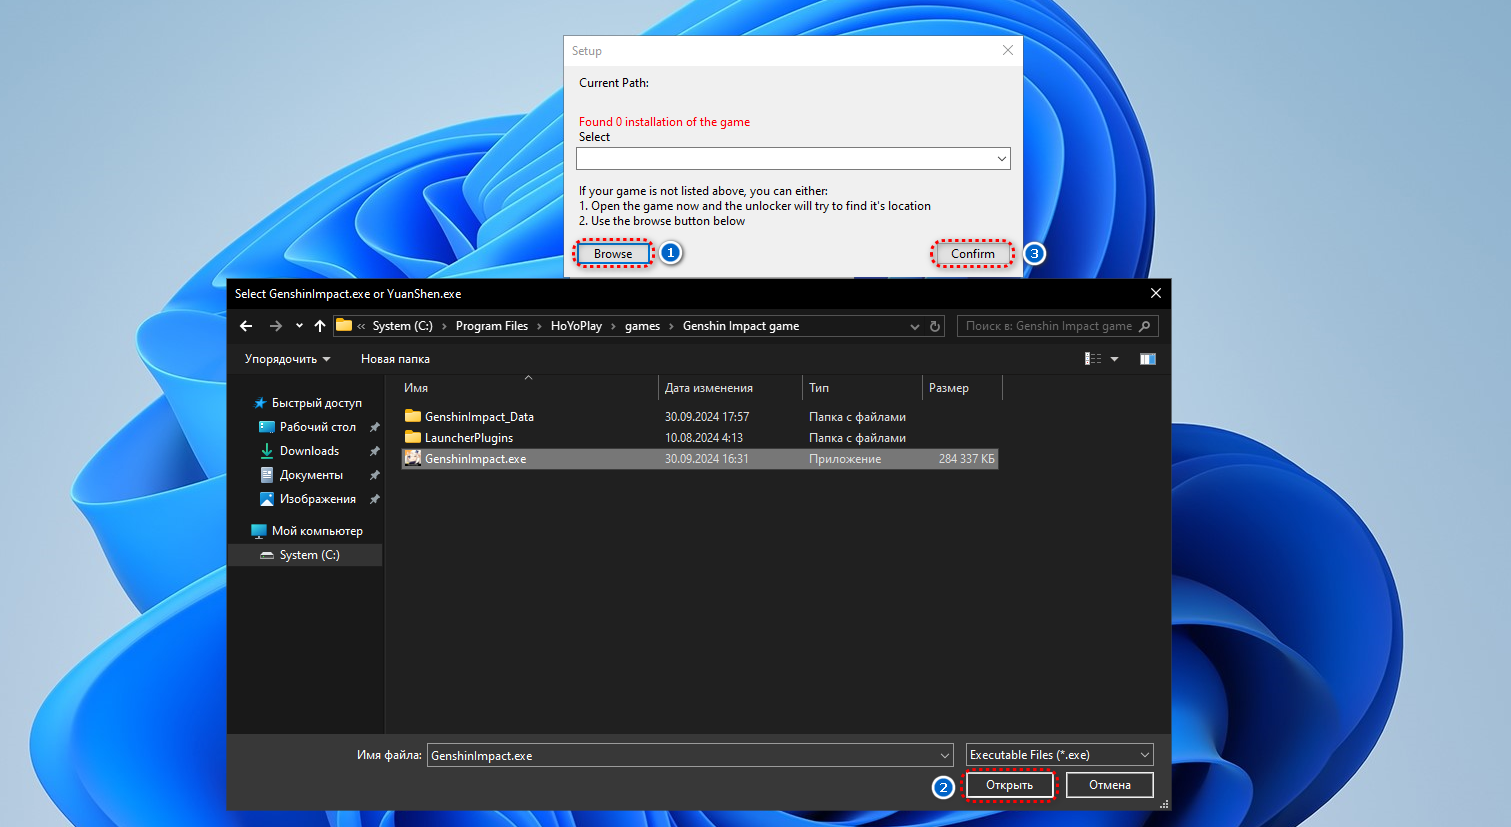Viewport: 1511px width, 827px height.
Task: Click the Downloads arrow icon in sidebar
Action: tap(267, 451)
